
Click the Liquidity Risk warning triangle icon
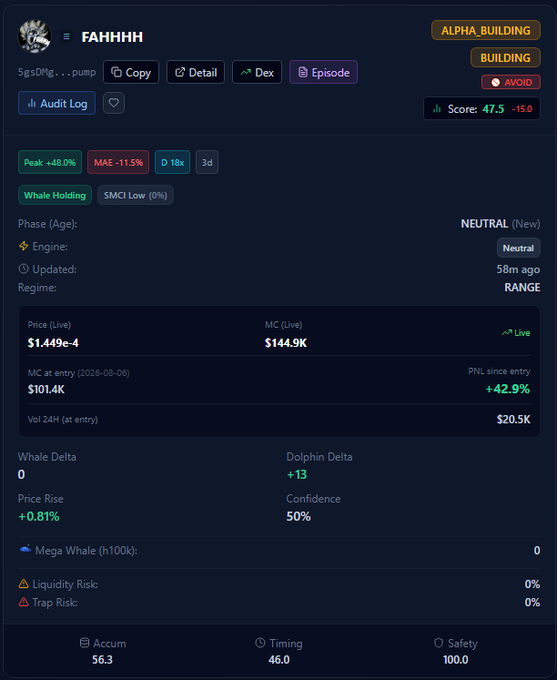tap(23, 584)
